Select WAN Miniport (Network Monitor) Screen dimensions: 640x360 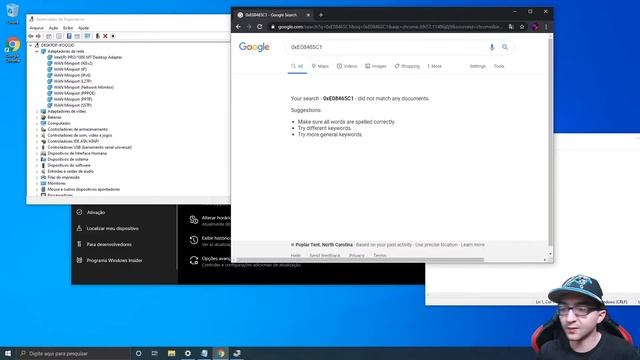[x=84, y=87]
